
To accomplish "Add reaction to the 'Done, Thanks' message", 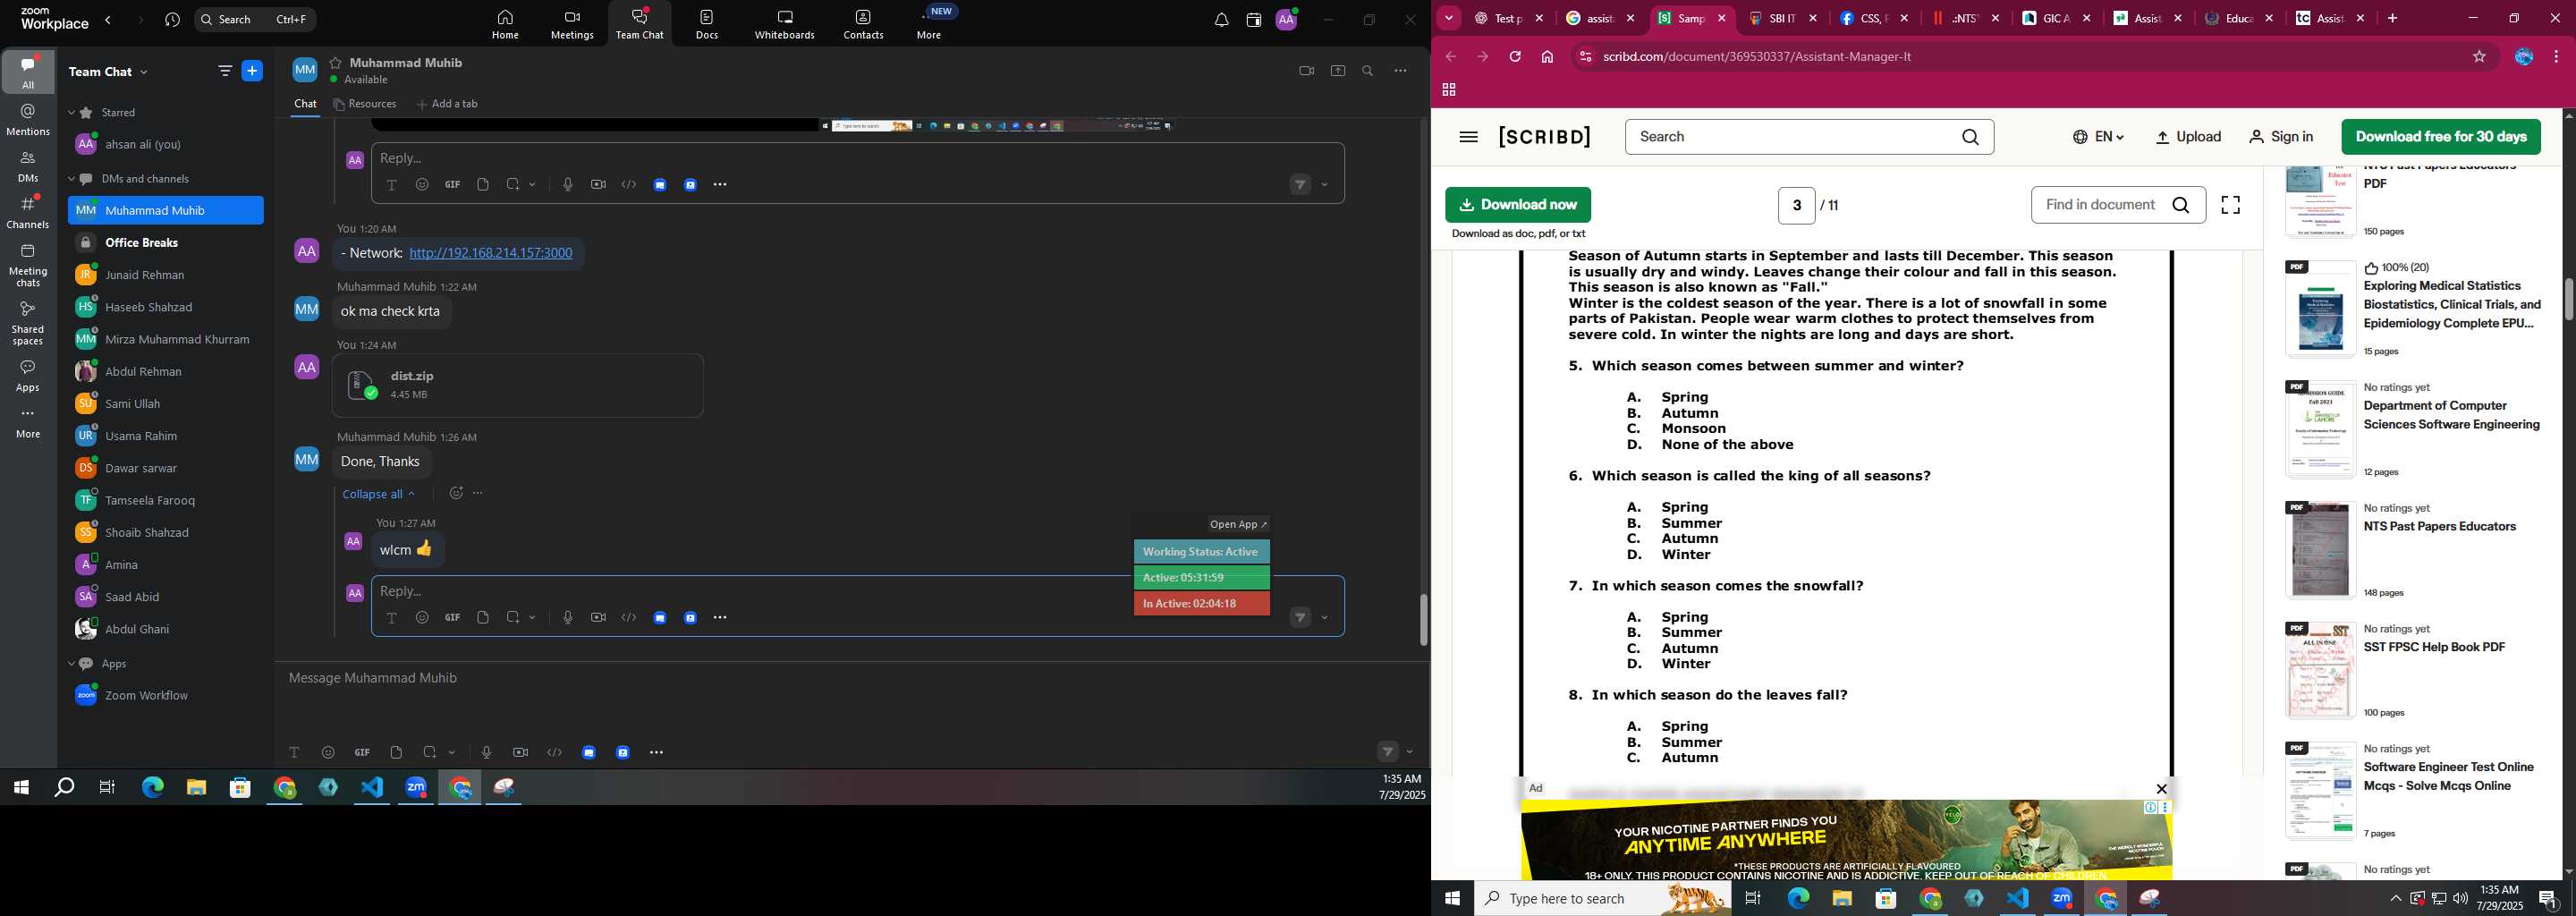I will [x=456, y=493].
